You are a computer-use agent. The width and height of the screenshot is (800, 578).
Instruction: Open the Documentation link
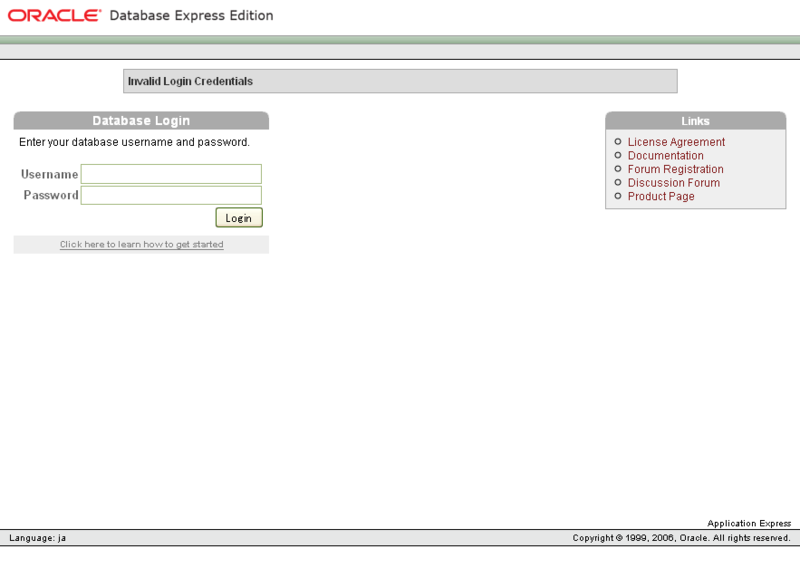[x=665, y=156]
